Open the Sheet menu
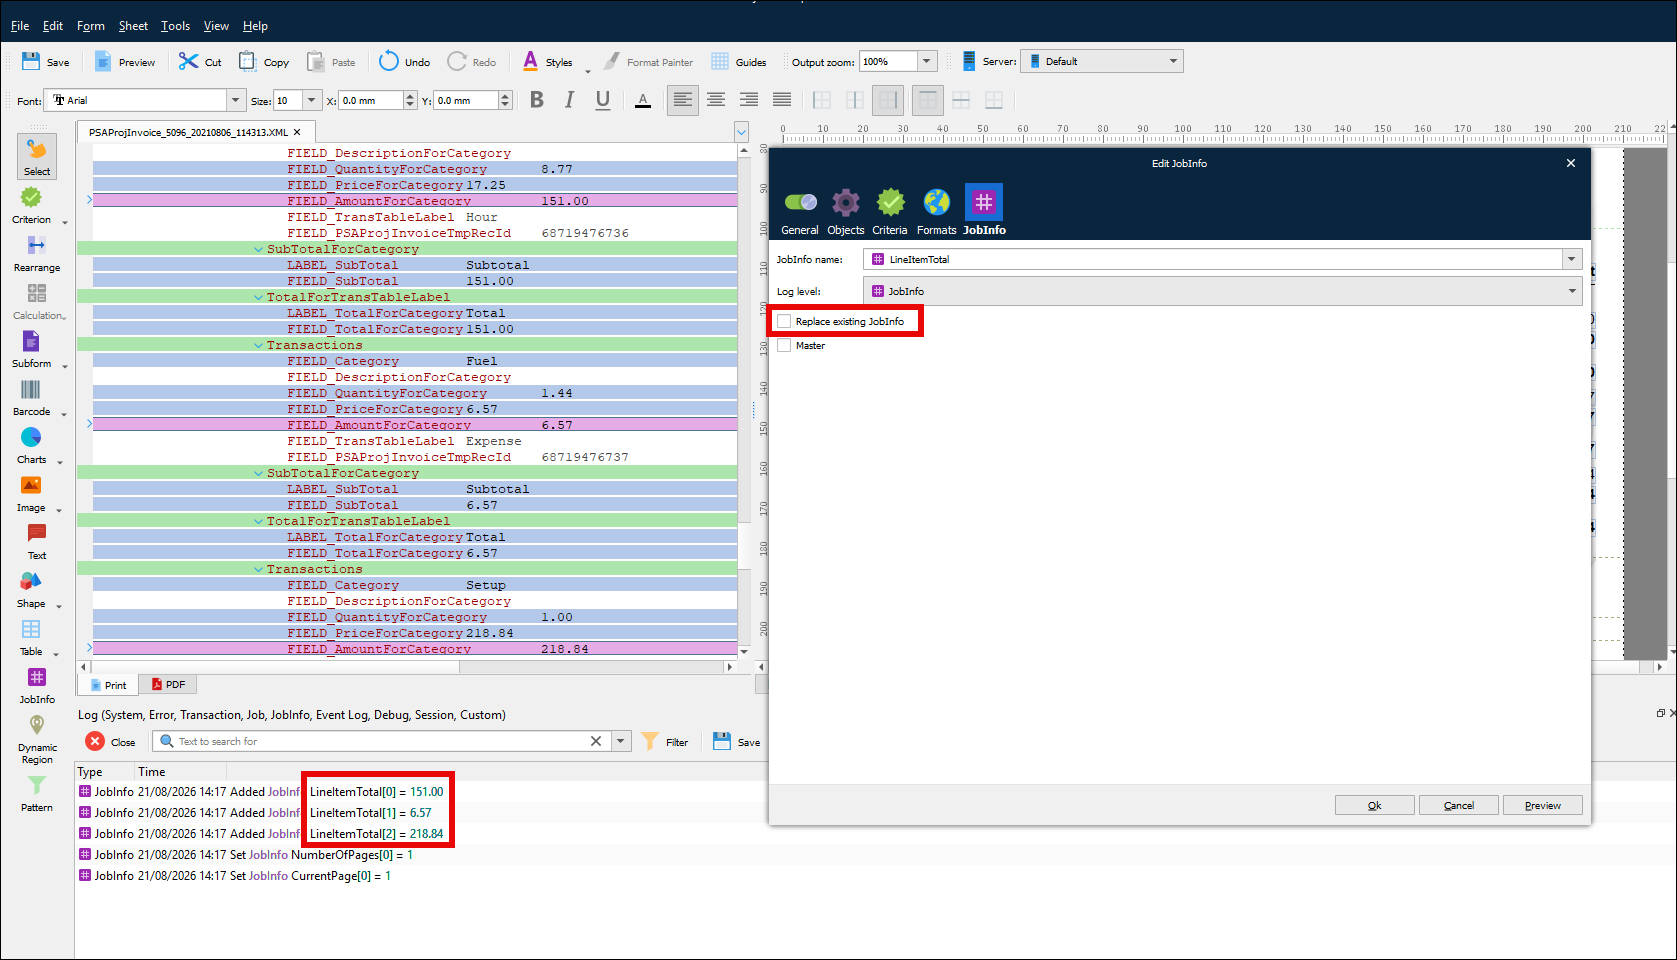 pyautogui.click(x=133, y=26)
